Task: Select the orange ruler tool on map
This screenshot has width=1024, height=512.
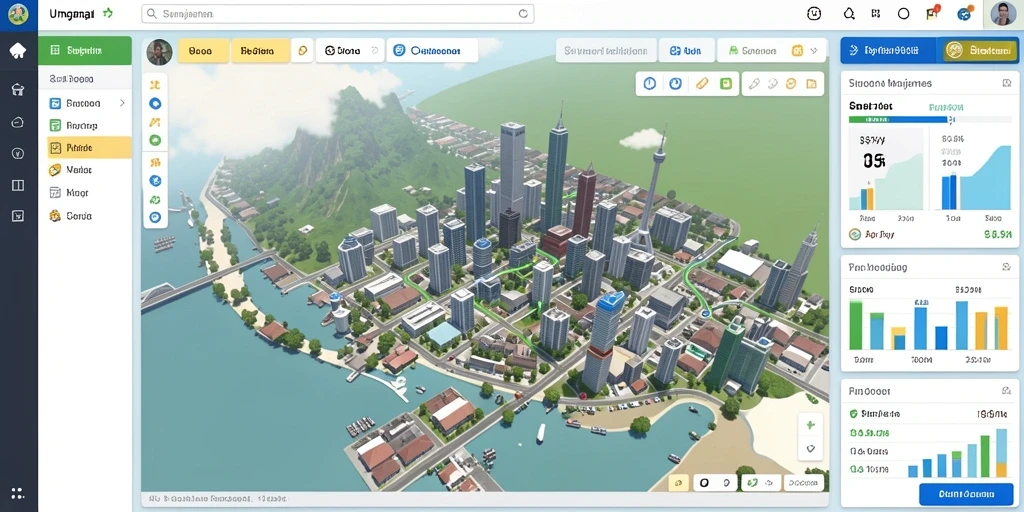Action: click(x=701, y=84)
